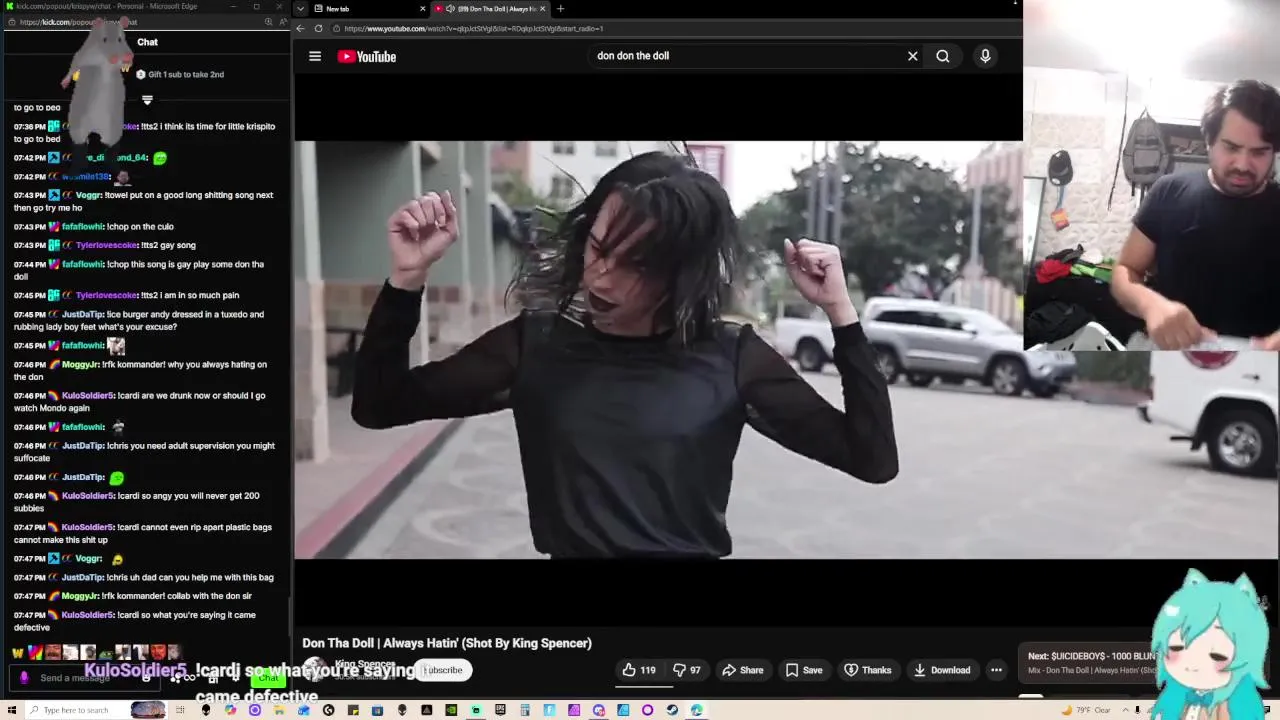Open the 'Gift 1 sub to take 2nd' banner
The image size is (1280, 720).
click(180, 74)
